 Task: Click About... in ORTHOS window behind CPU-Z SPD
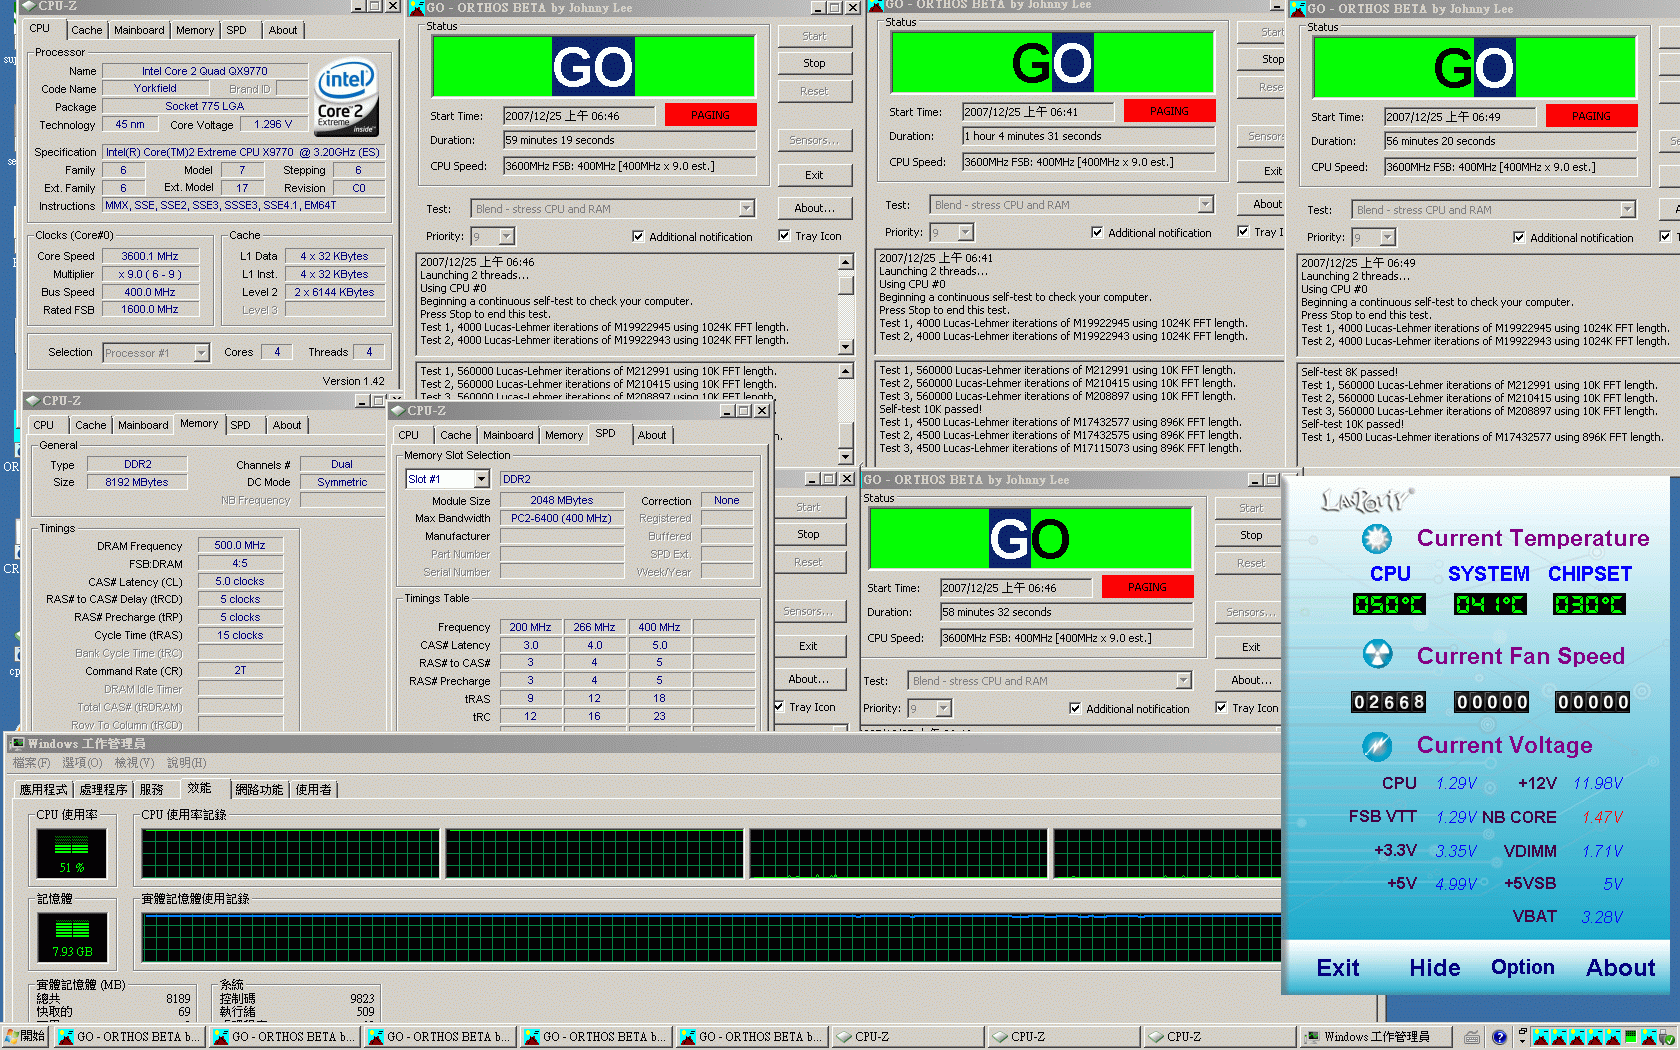coord(808,679)
